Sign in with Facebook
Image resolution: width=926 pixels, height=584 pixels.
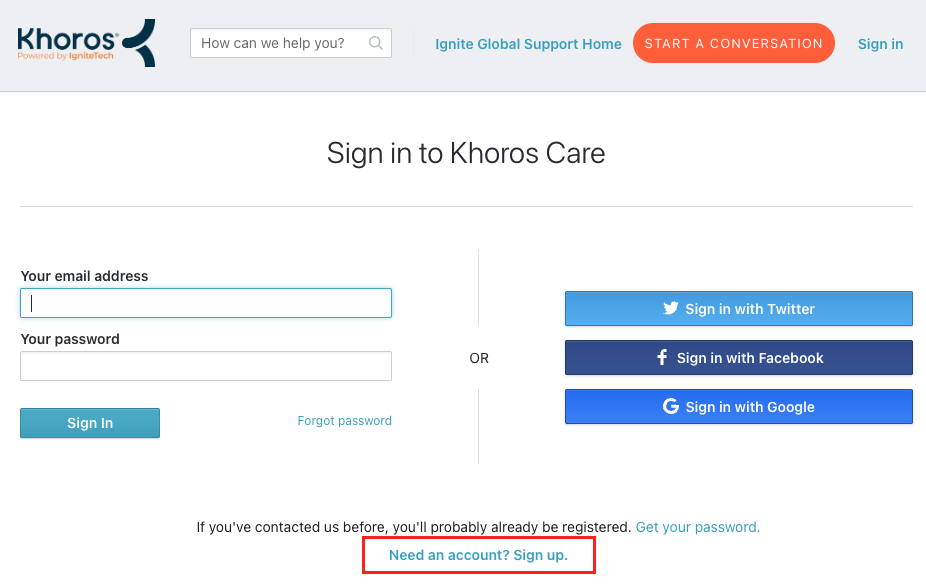(x=739, y=357)
